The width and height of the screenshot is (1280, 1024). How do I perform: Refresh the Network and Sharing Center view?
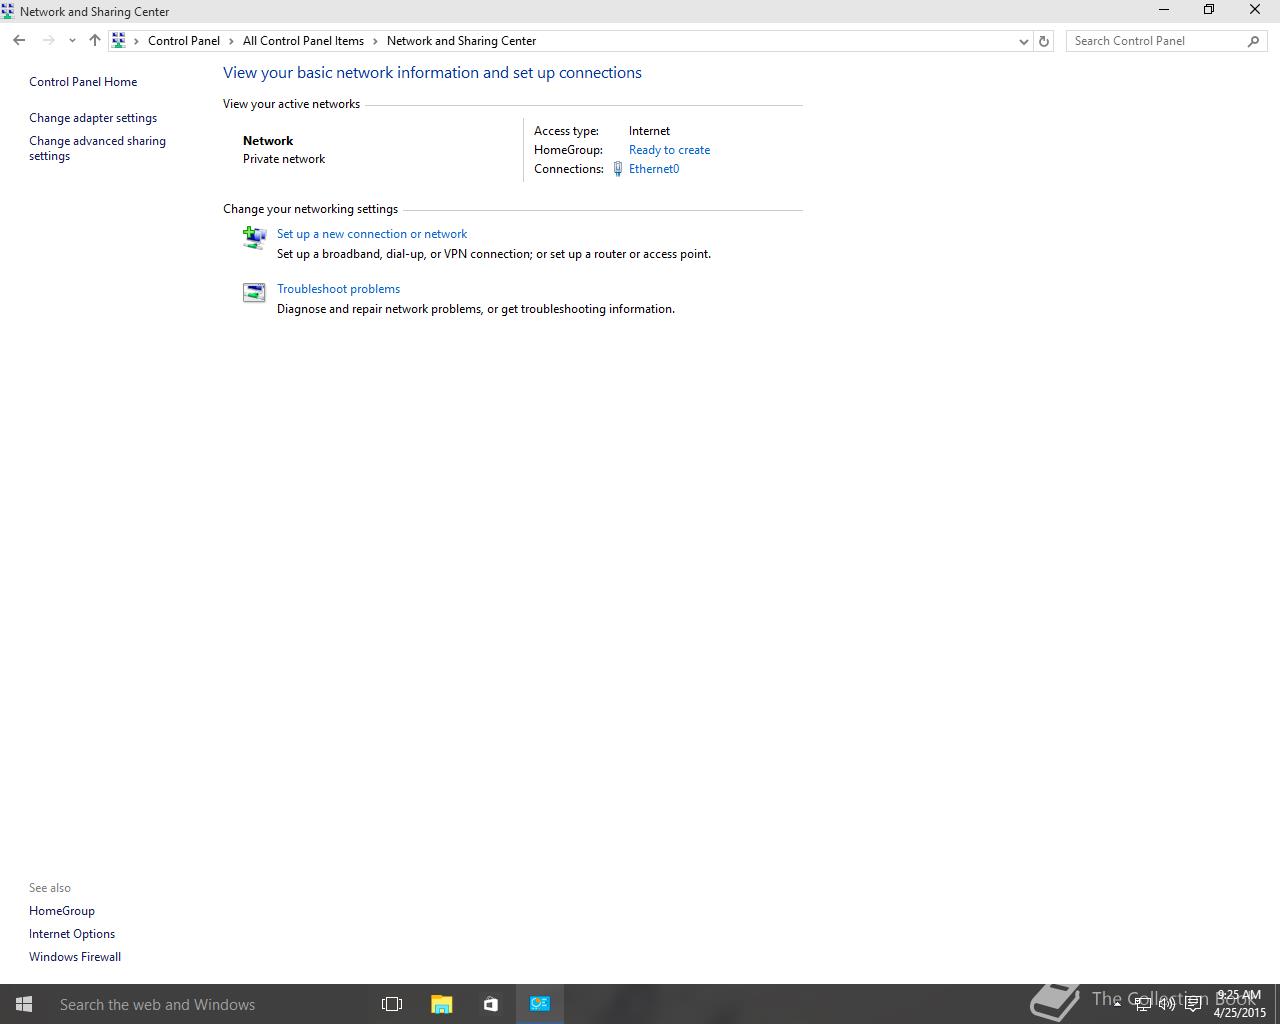point(1044,41)
